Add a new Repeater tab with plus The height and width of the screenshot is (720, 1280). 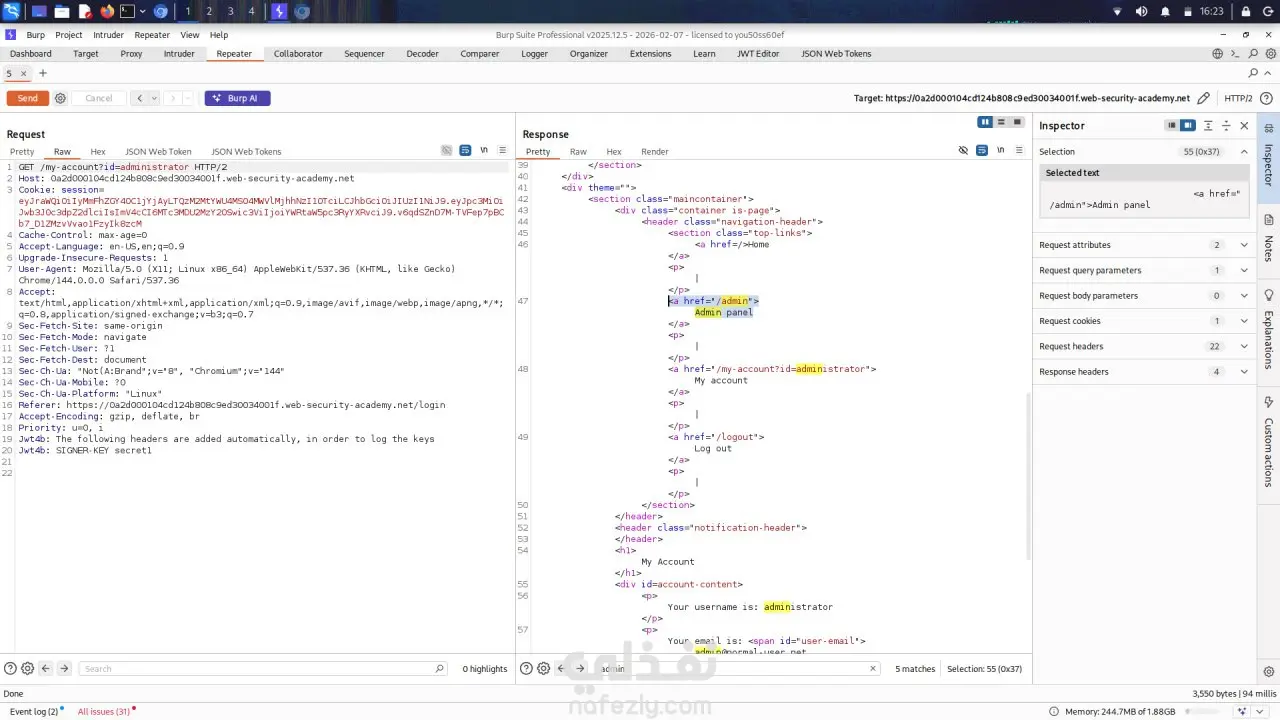click(42, 73)
